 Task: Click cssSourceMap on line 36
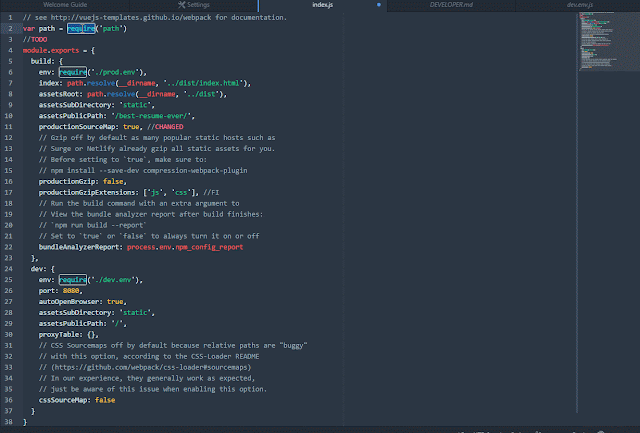click(x=63, y=400)
